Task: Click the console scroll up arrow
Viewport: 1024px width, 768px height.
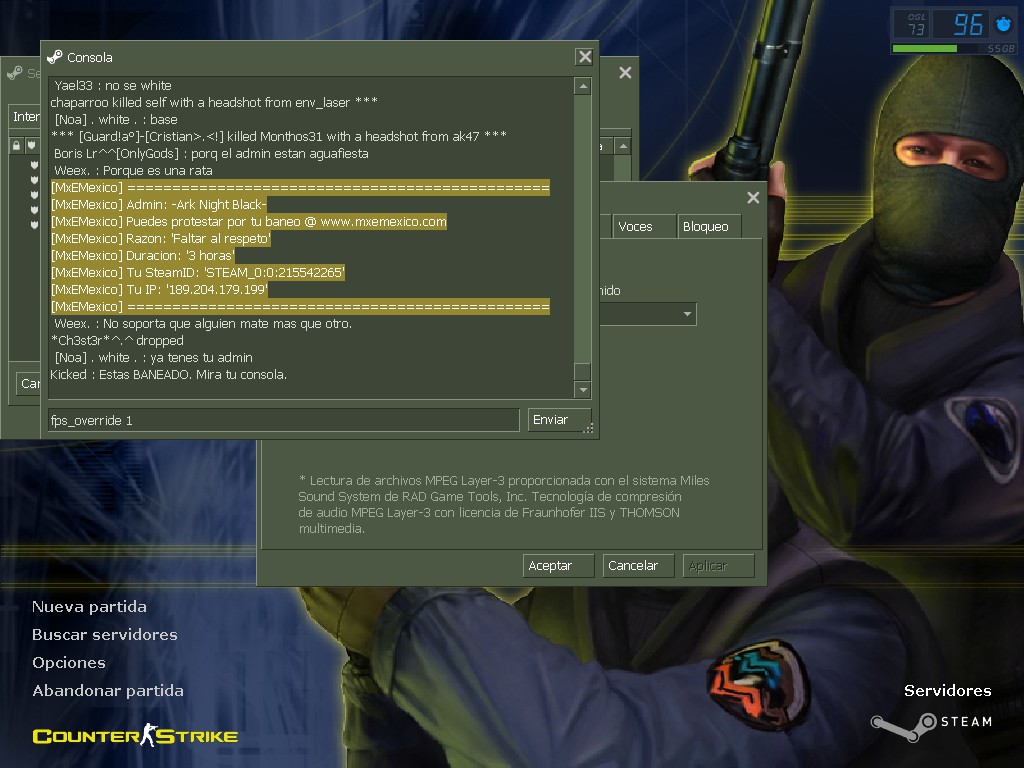Action: pyautogui.click(x=583, y=86)
